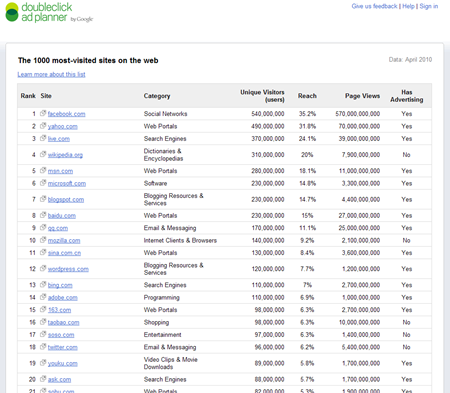Open external link icon beside ask.com

pyautogui.click(x=43, y=379)
